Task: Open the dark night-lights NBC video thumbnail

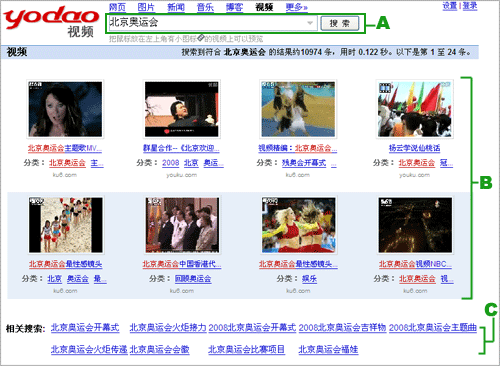Action: (x=415, y=225)
